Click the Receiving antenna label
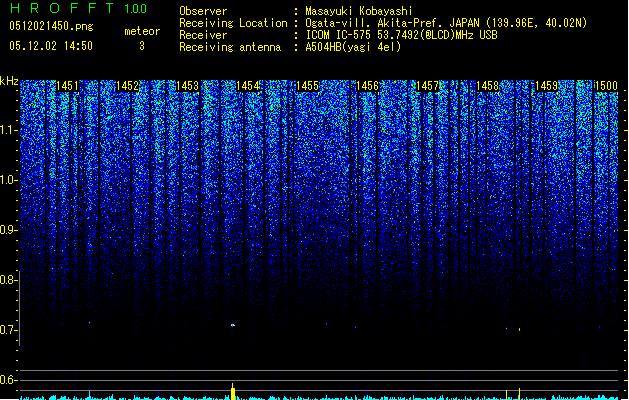Viewport: 629px width, 400px height. click(x=230, y=47)
